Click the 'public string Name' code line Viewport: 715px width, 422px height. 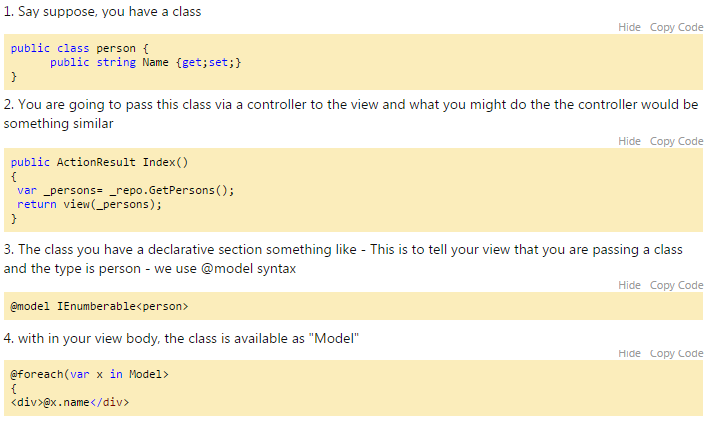pyautogui.click(x=145, y=63)
